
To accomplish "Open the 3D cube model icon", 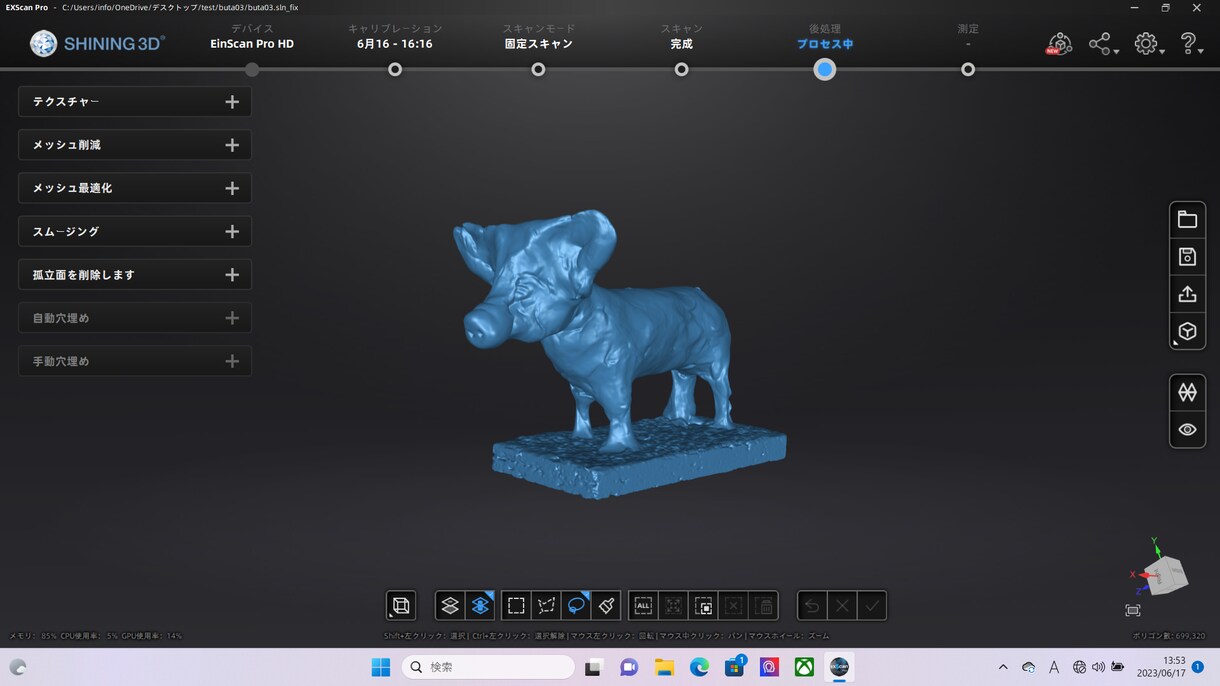I will click(x=1187, y=331).
